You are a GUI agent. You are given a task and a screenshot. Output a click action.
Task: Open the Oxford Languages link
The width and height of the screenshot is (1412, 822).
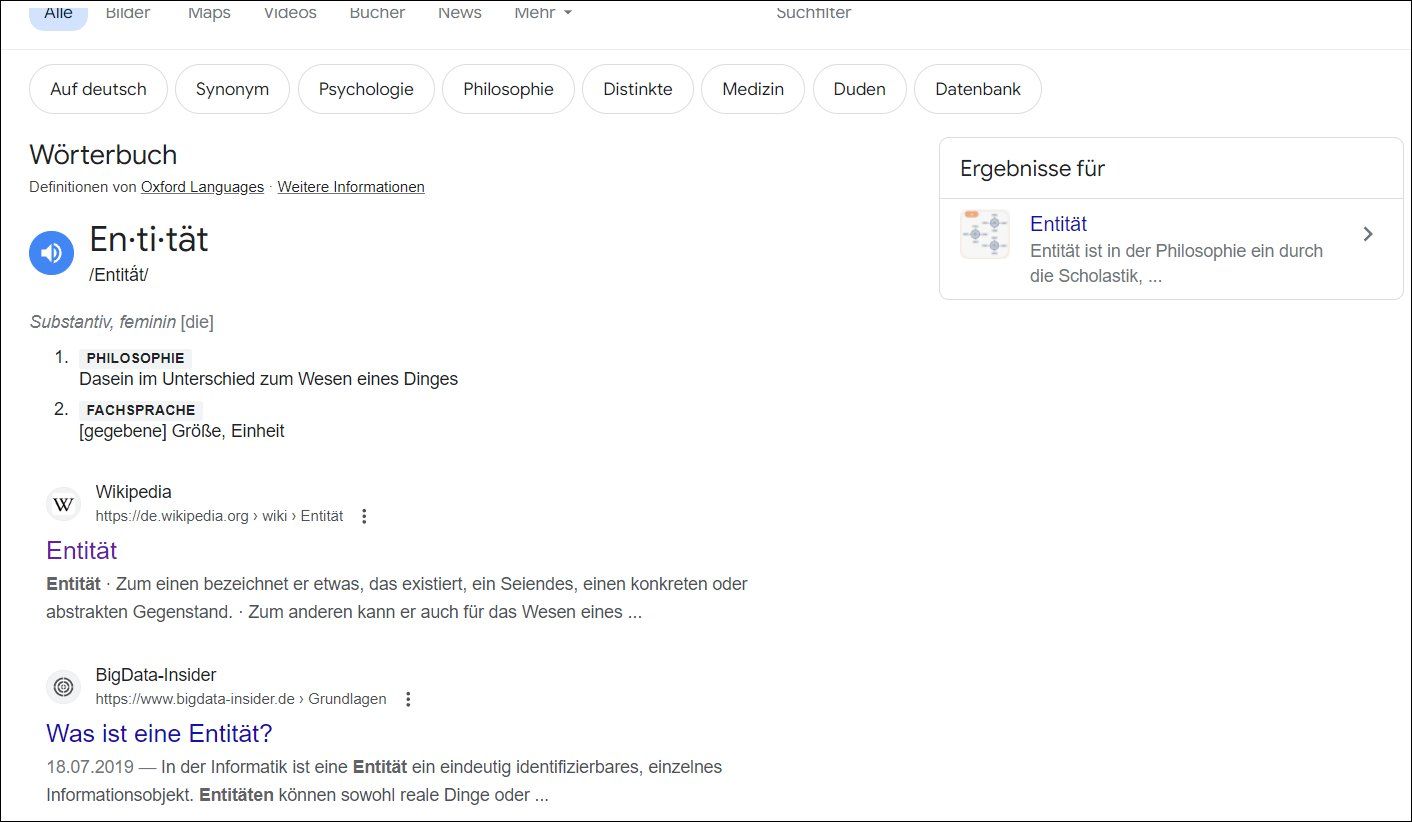click(202, 187)
